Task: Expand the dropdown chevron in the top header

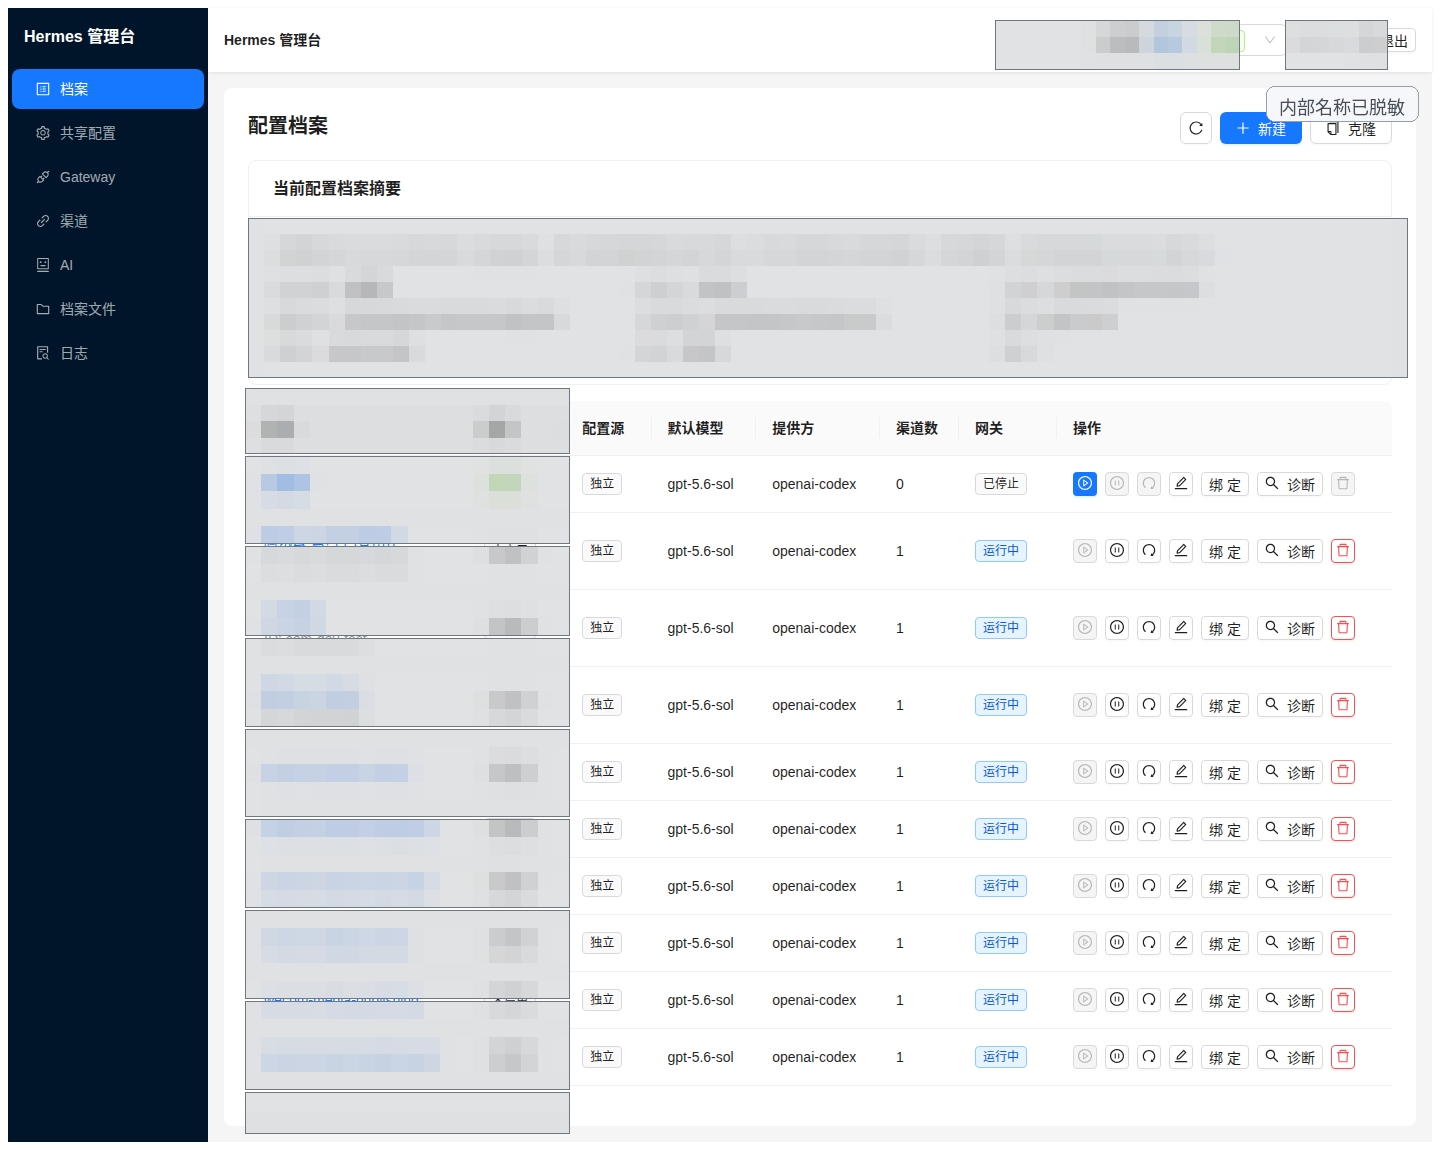Action: 1269,40
